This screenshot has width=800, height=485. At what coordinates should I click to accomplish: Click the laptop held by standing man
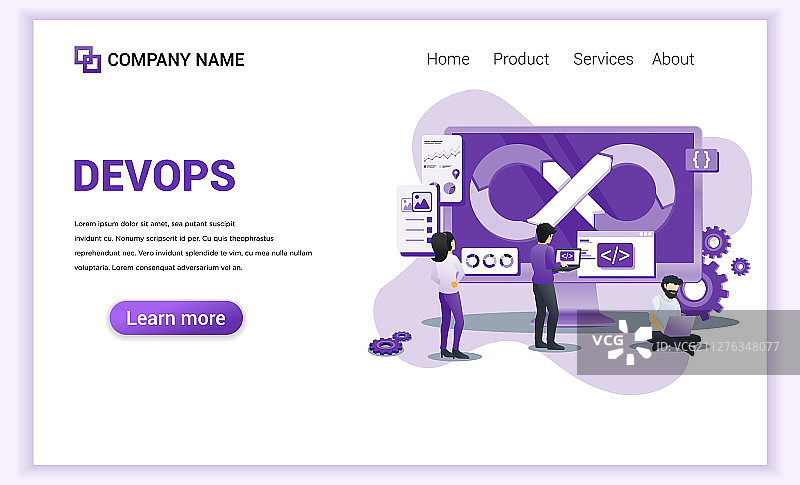click(x=568, y=257)
